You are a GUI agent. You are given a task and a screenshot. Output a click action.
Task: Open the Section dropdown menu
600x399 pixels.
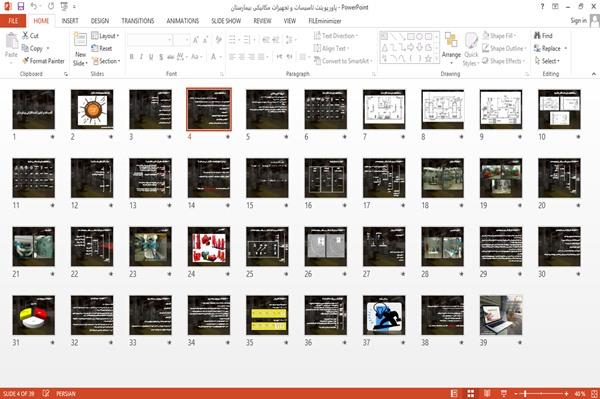coord(106,61)
